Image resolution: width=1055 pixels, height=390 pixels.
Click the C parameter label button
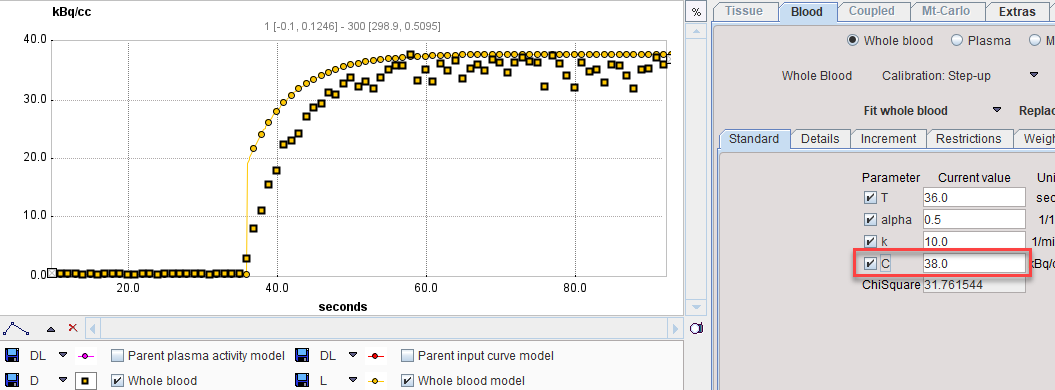point(885,264)
